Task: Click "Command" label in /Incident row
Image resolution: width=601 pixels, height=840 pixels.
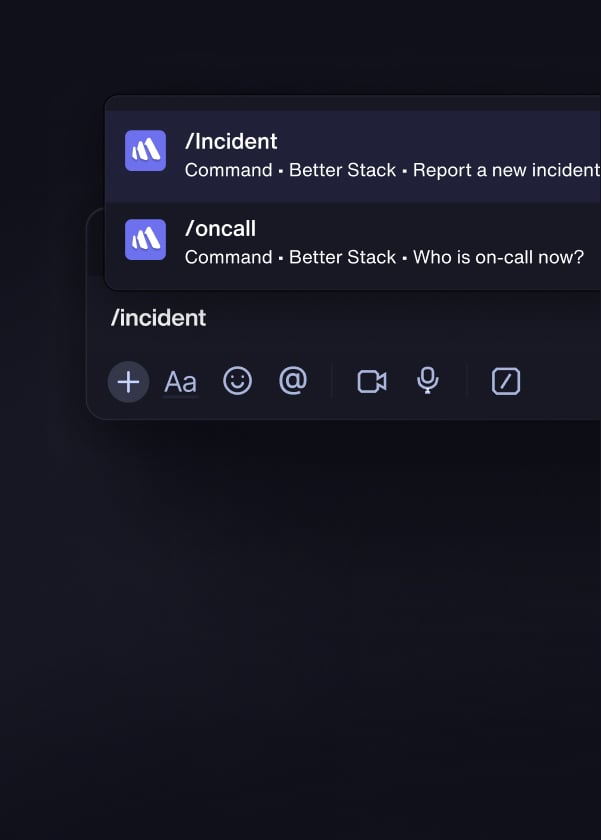Action: point(228,170)
